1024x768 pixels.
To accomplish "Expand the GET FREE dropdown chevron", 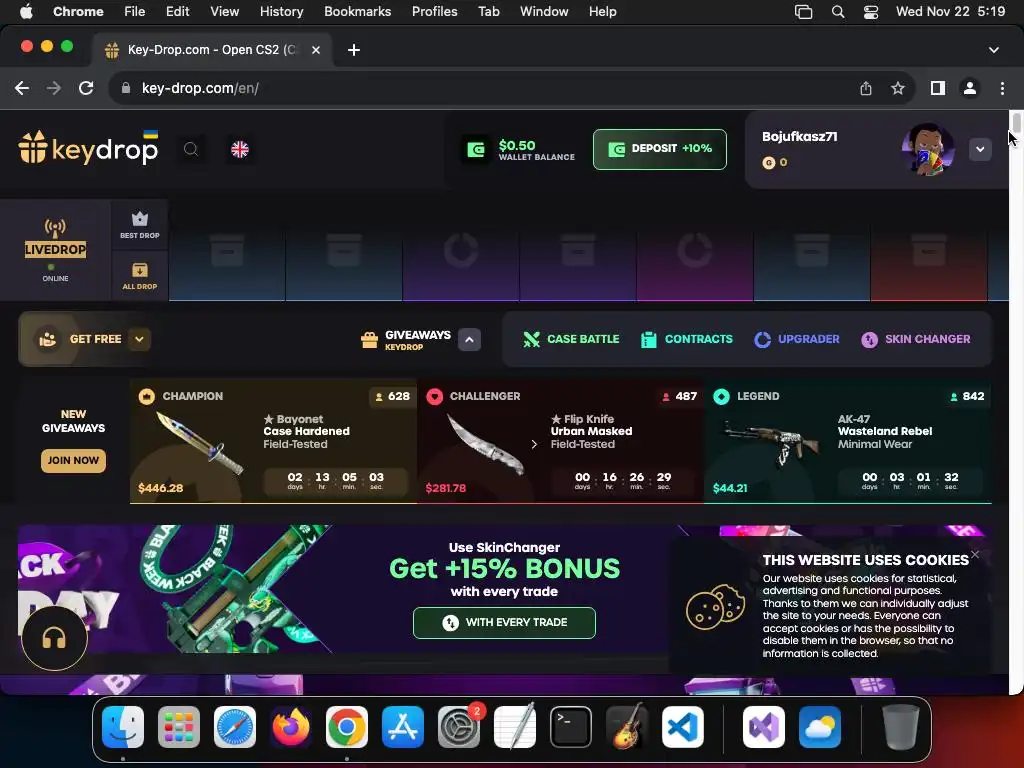I will (x=139, y=339).
